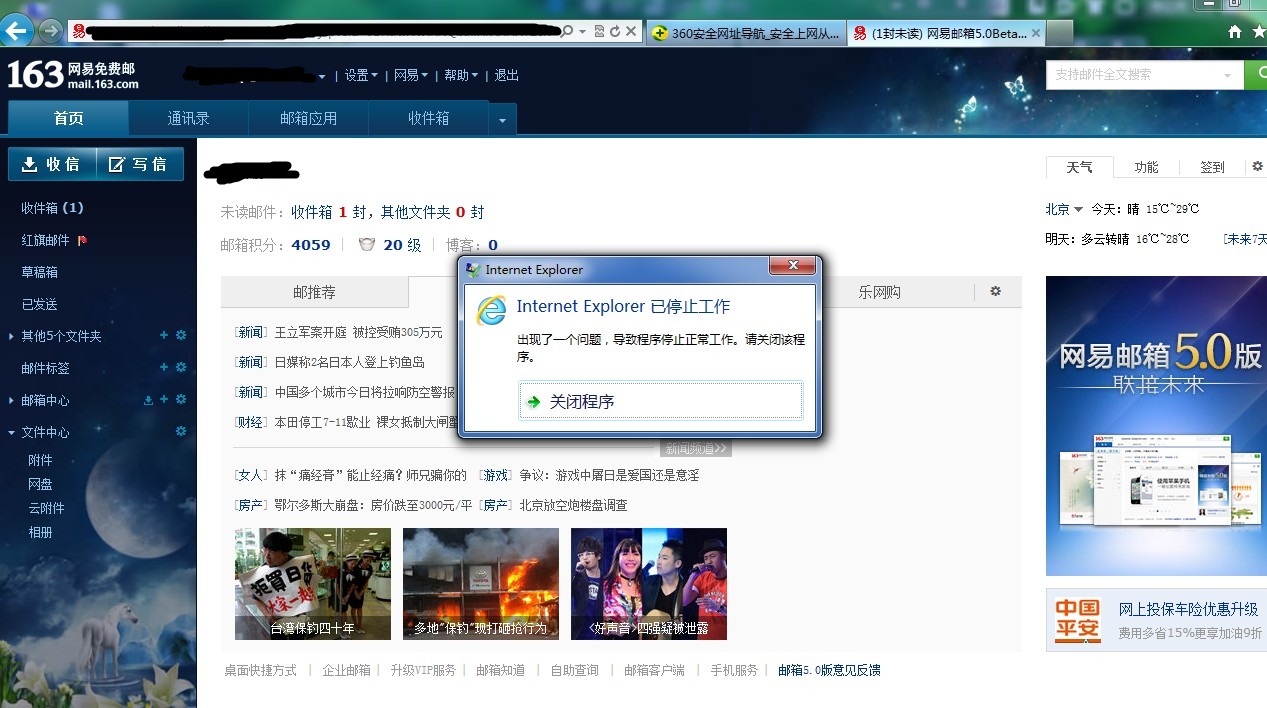Click the 邮箱5.0版意见反馈 link

point(829,670)
